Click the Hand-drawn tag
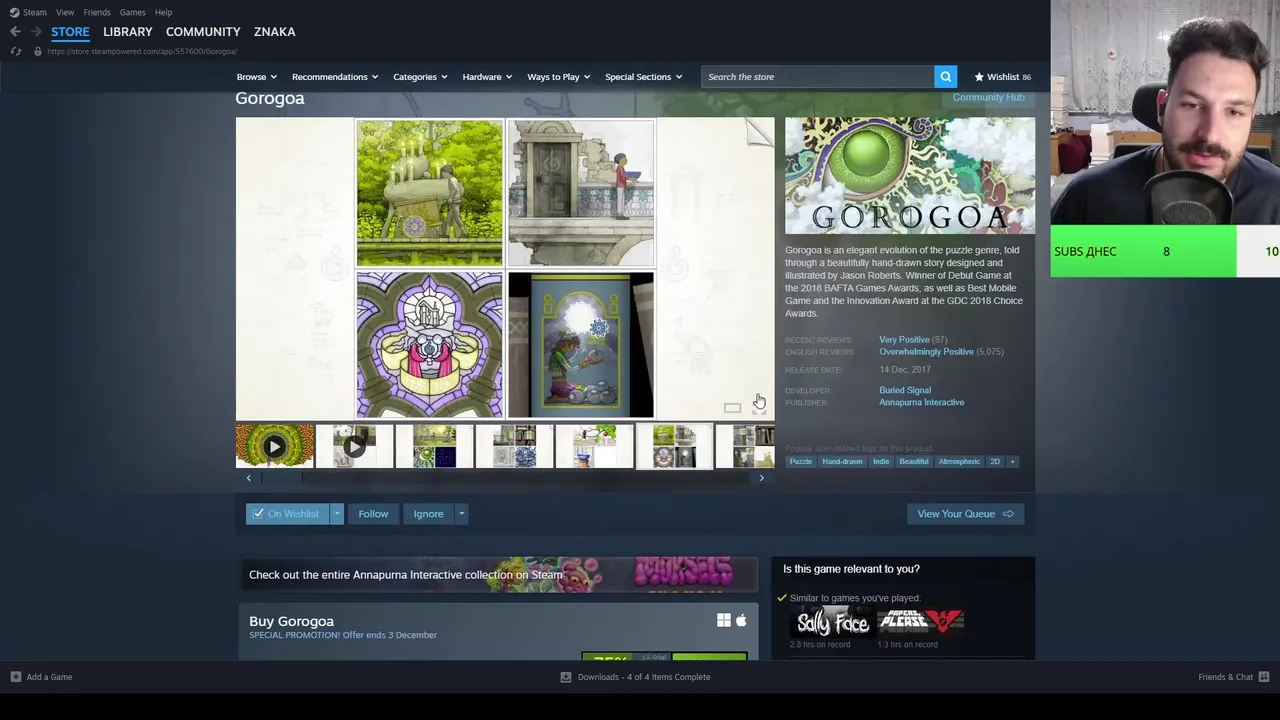 pyautogui.click(x=842, y=462)
